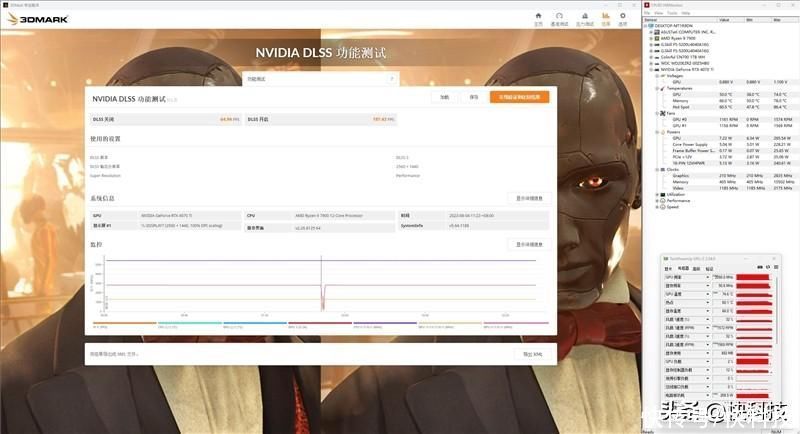The height and width of the screenshot is (434, 800).
Task: Click orange legend bar under monitoring chart
Action: coord(124,323)
